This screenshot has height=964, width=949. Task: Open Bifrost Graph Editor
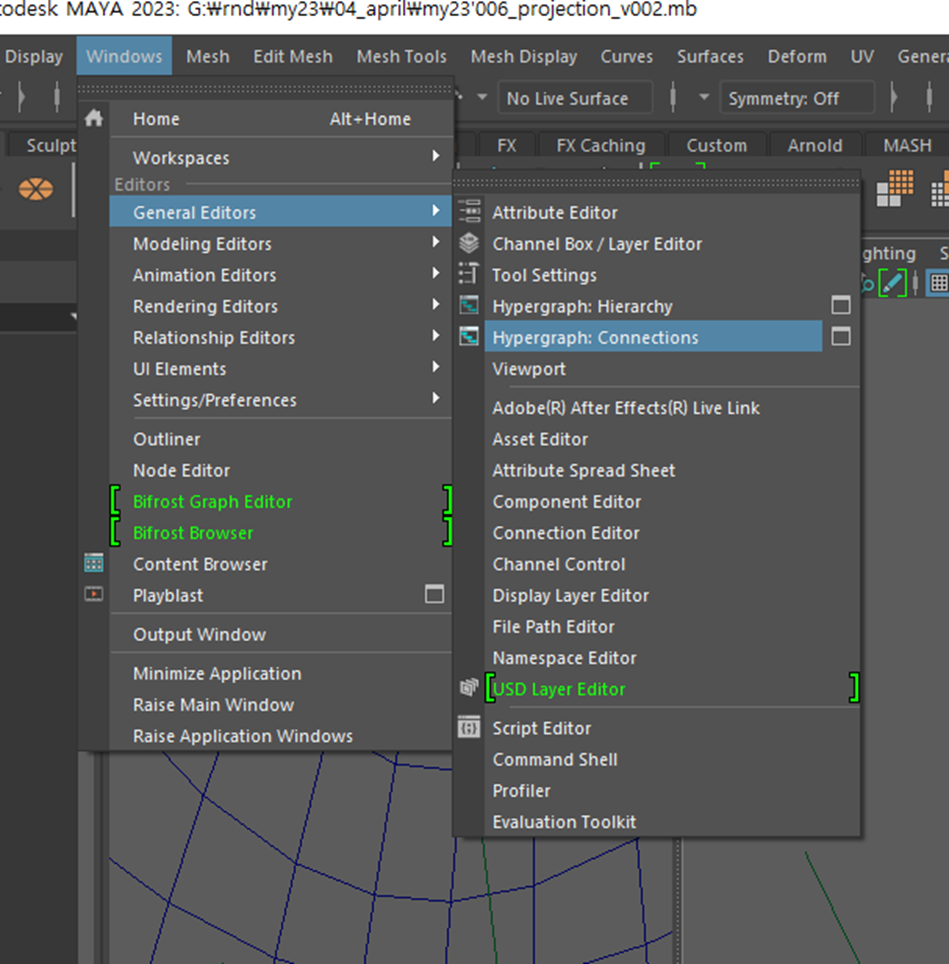[x=280, y=502]
